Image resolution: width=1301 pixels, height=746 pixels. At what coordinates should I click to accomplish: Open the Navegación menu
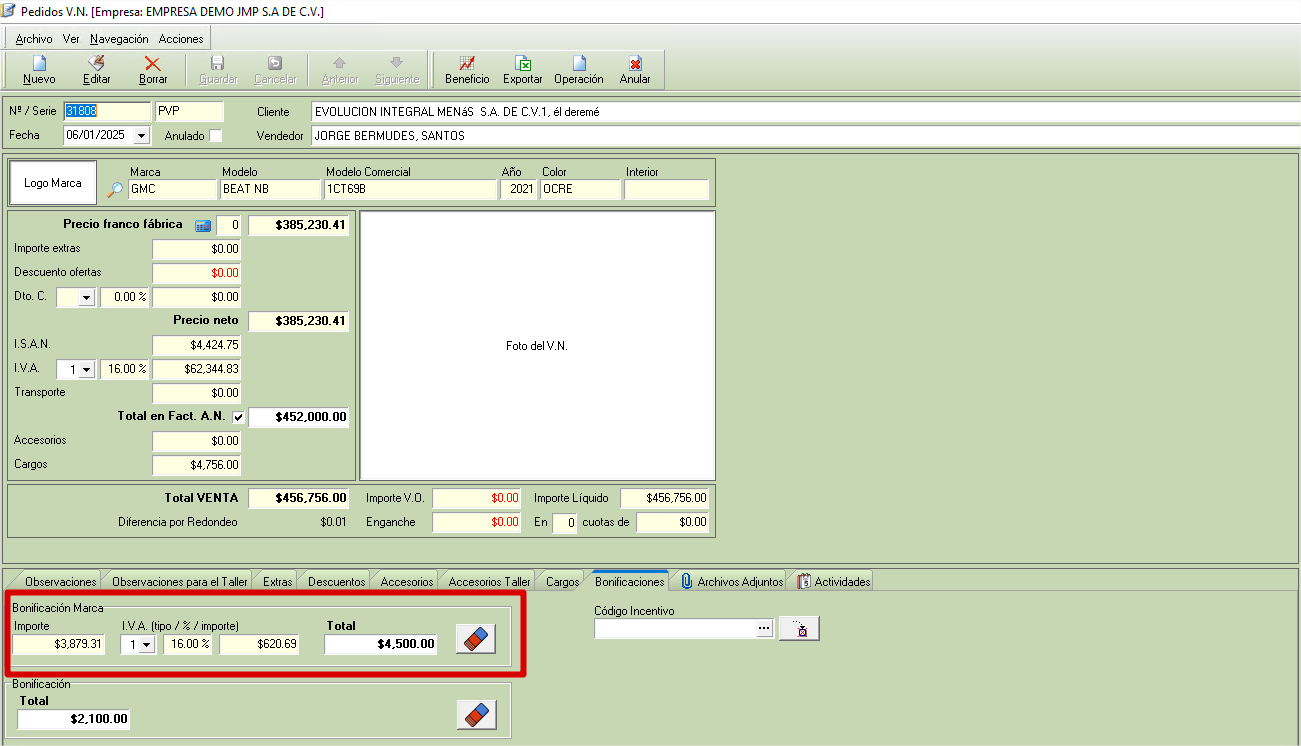coord(119,39)
